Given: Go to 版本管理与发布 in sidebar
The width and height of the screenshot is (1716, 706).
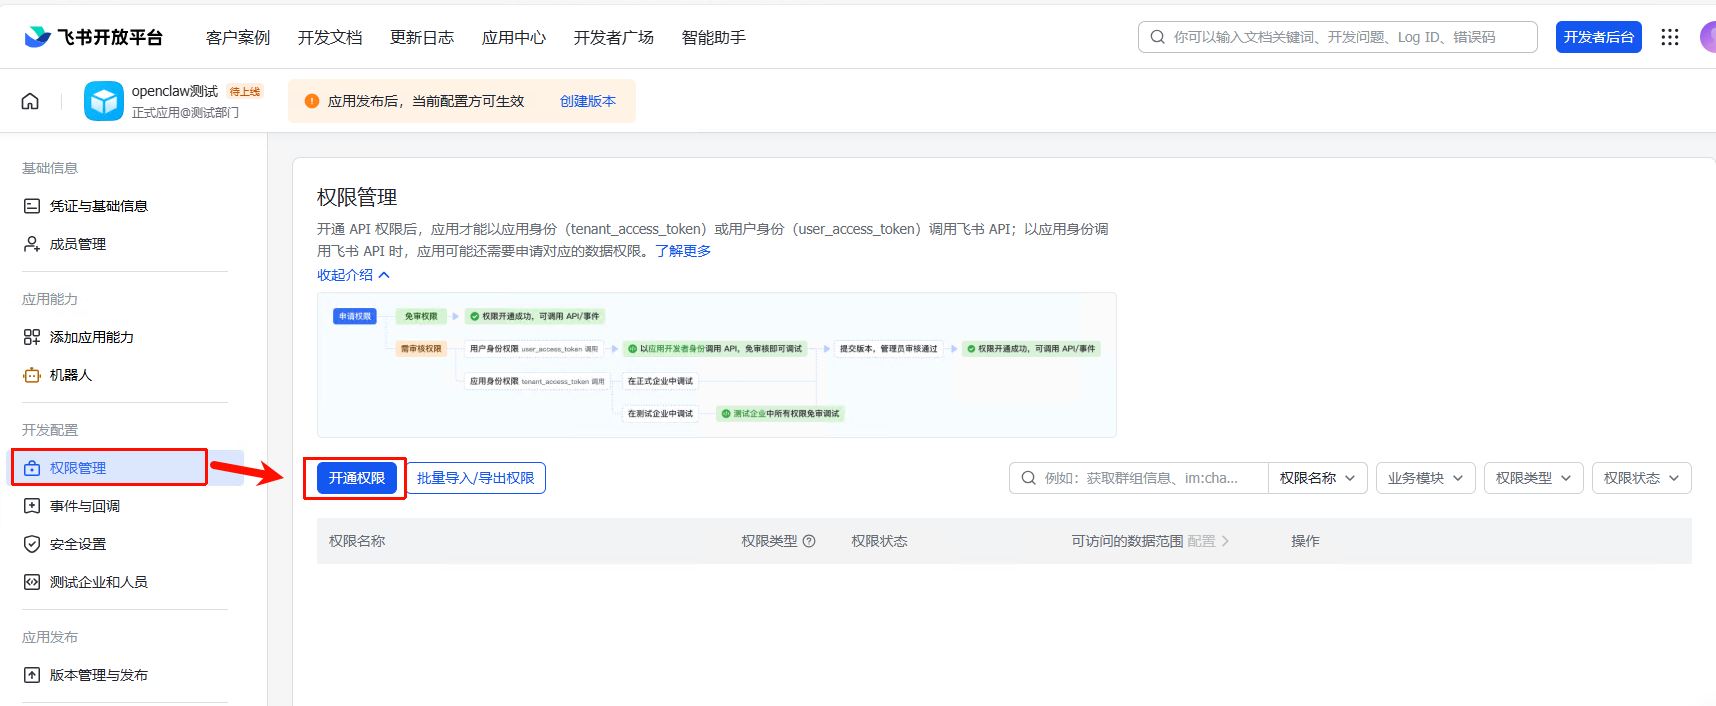Looking at the screenshot, I should click(x=98, y=675).
